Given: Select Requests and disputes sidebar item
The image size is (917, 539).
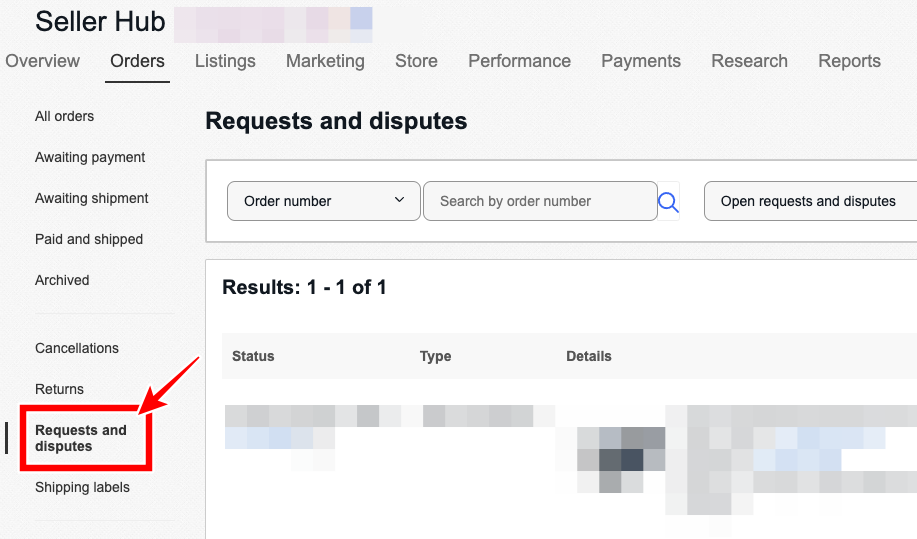Looking at the screenshot, I should (81, 438).
